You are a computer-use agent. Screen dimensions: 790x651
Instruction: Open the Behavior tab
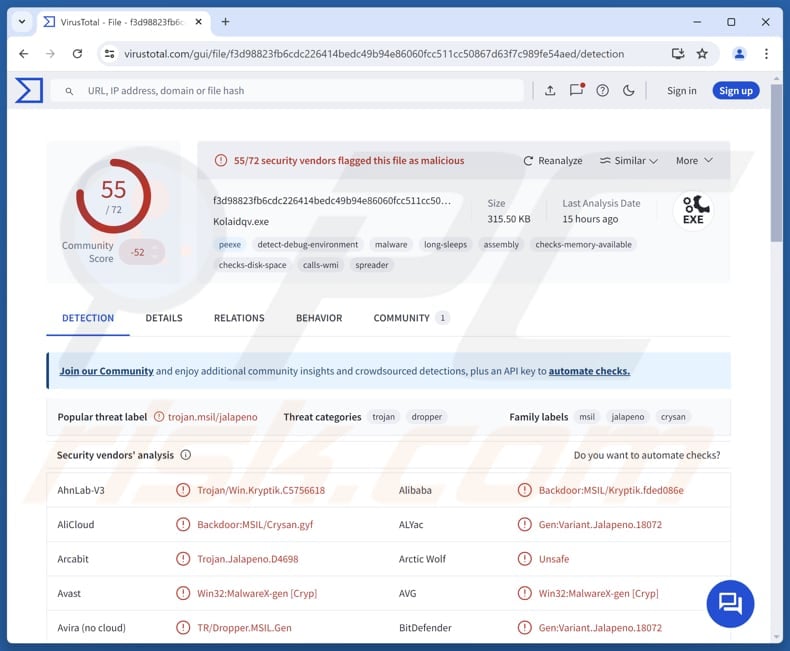[x=319, y=318]
